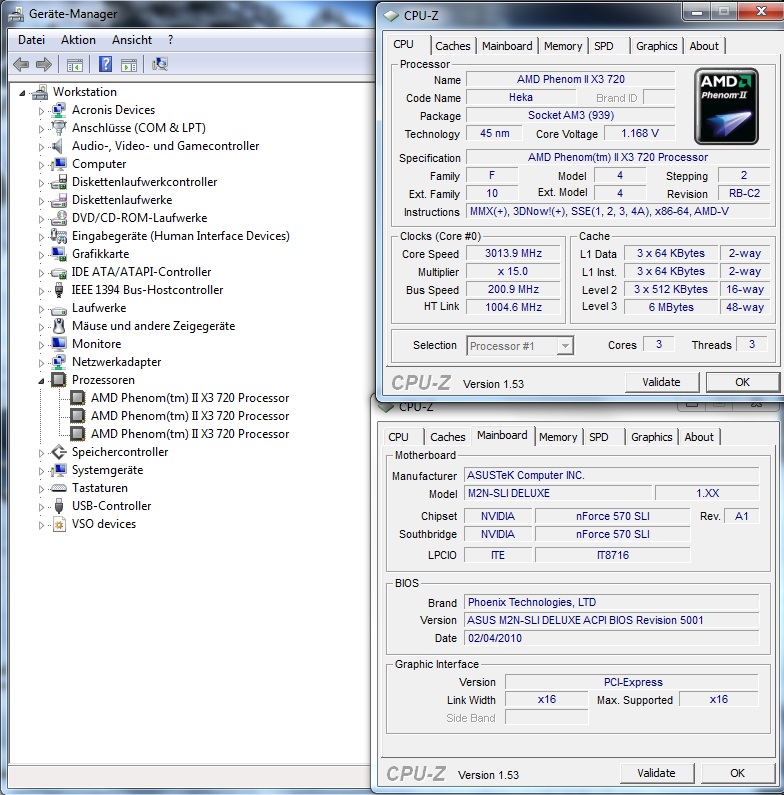Expand the Monitore node

42,344
